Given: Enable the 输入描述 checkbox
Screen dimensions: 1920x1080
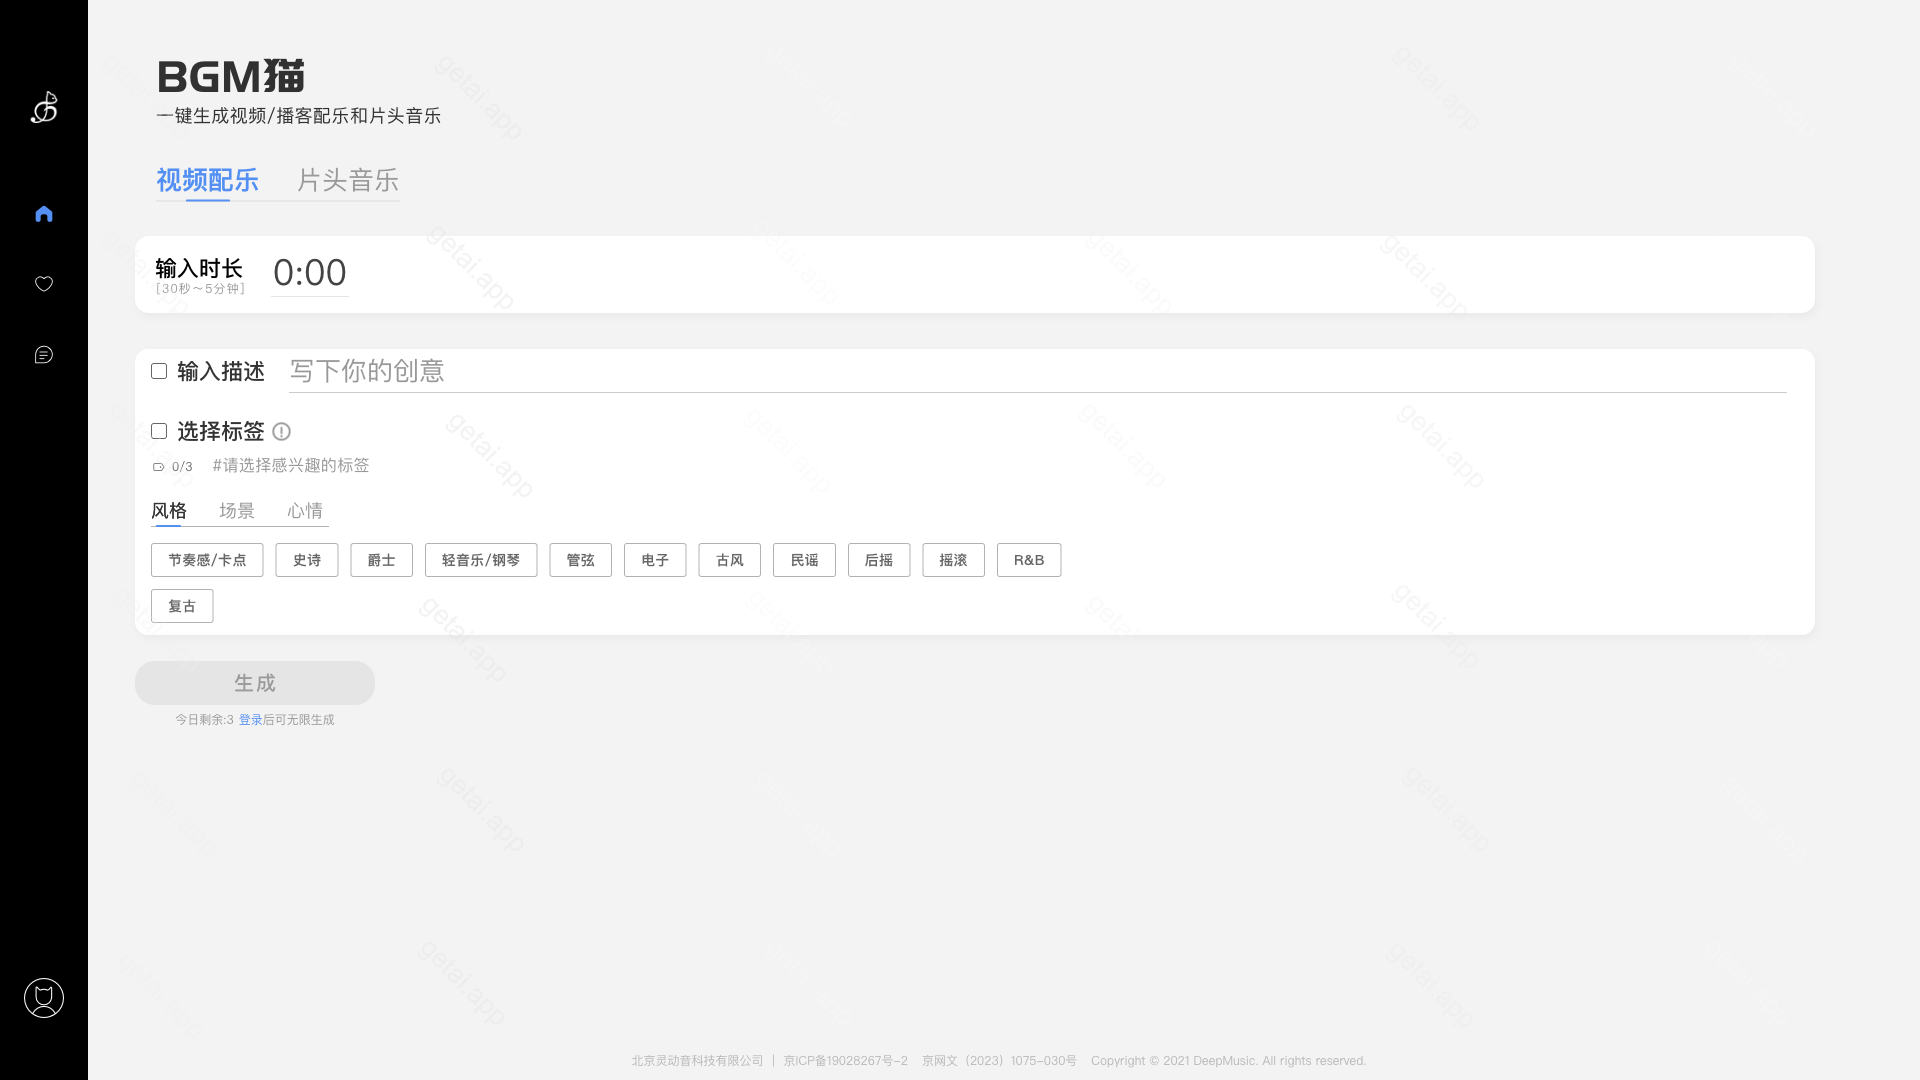Looking at the screenshot, I should [x=159, y=371].
